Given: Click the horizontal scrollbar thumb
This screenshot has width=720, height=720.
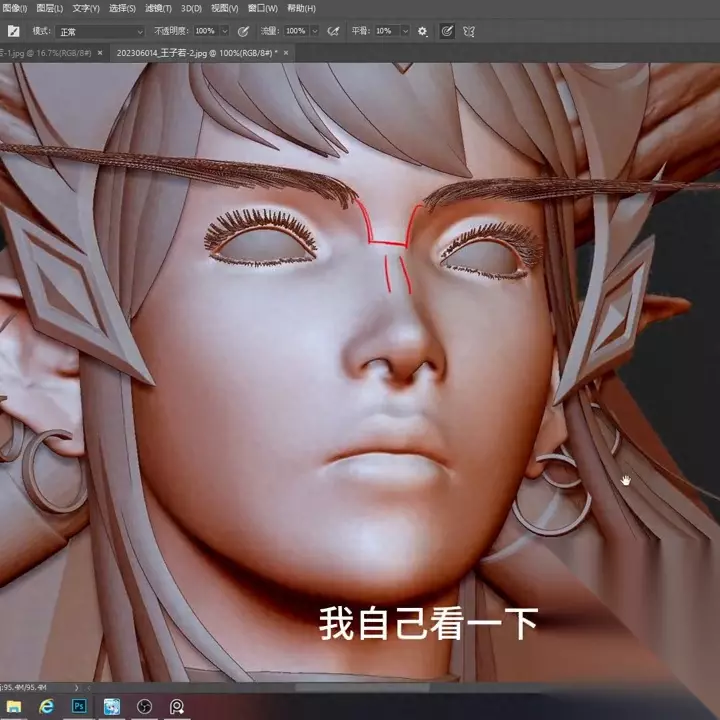Looking at the screenshot, I should click(x=363, y=687).
